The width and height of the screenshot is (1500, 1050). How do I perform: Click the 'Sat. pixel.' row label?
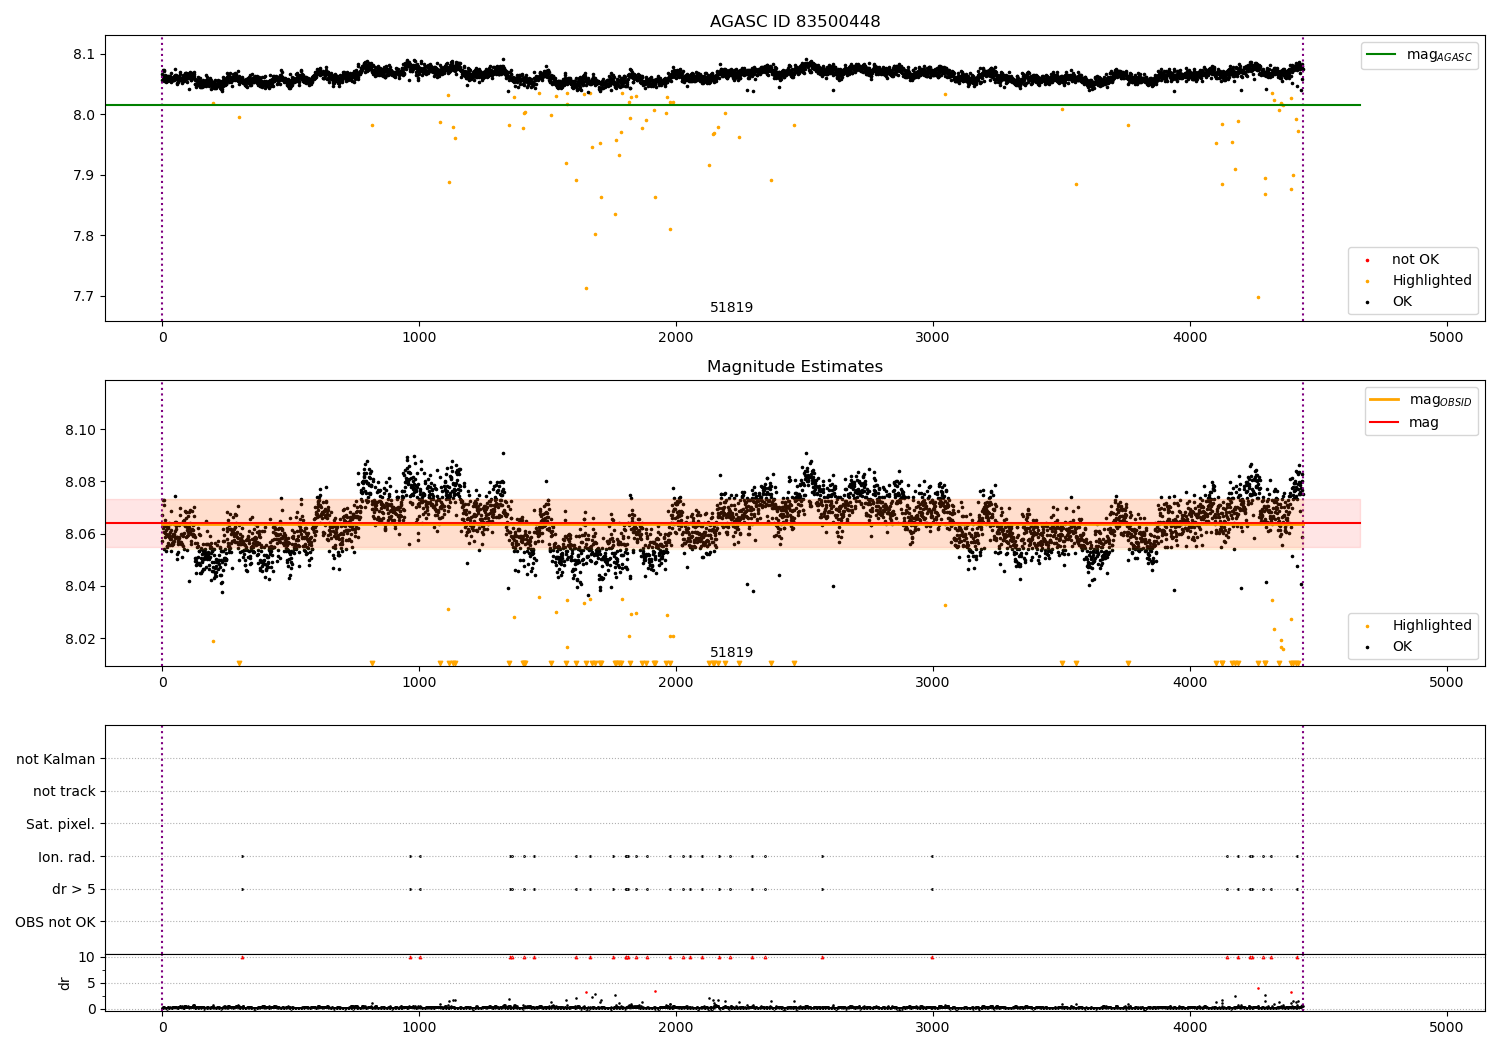point(61,825)
